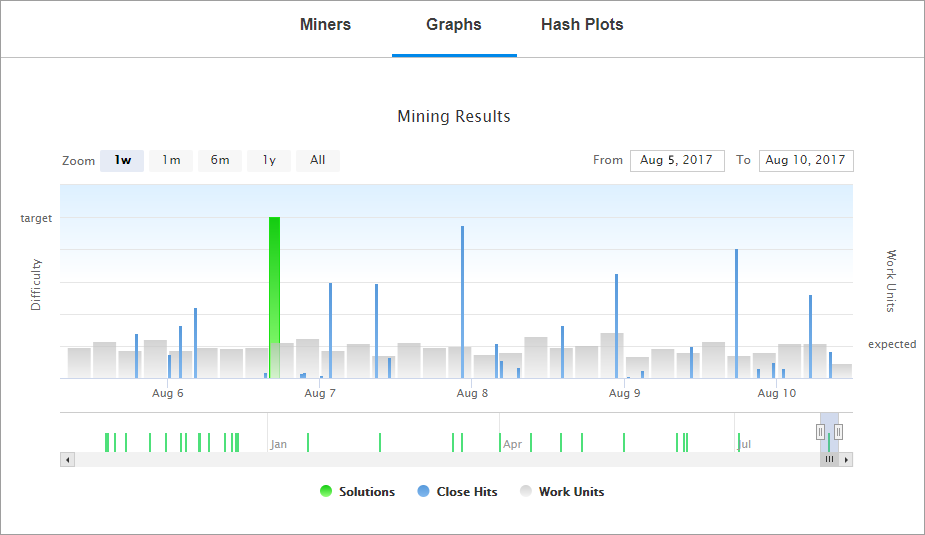Click the green solution bar near Aug 7

click(274, 297)
